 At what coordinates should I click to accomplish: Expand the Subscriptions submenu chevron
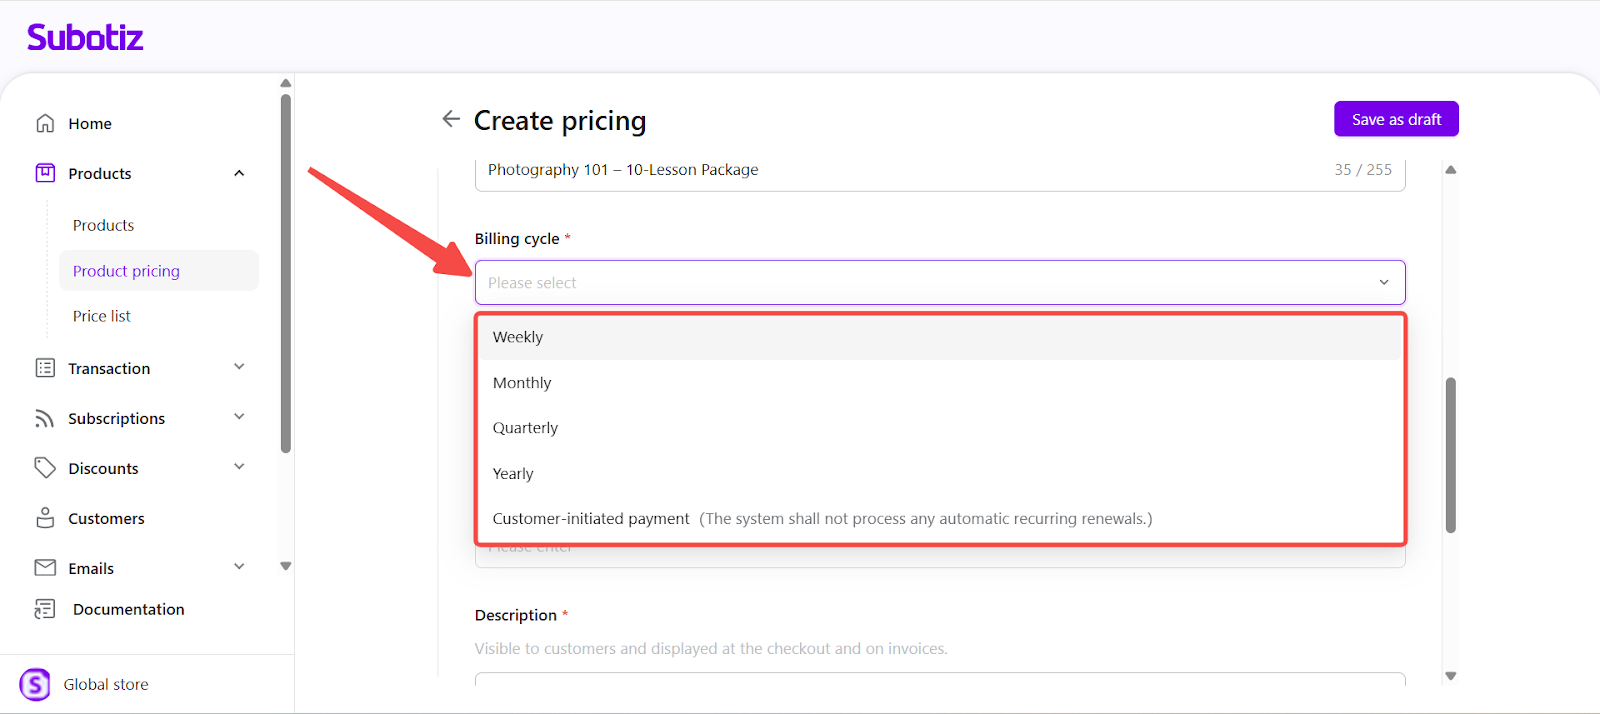point(239,417)
